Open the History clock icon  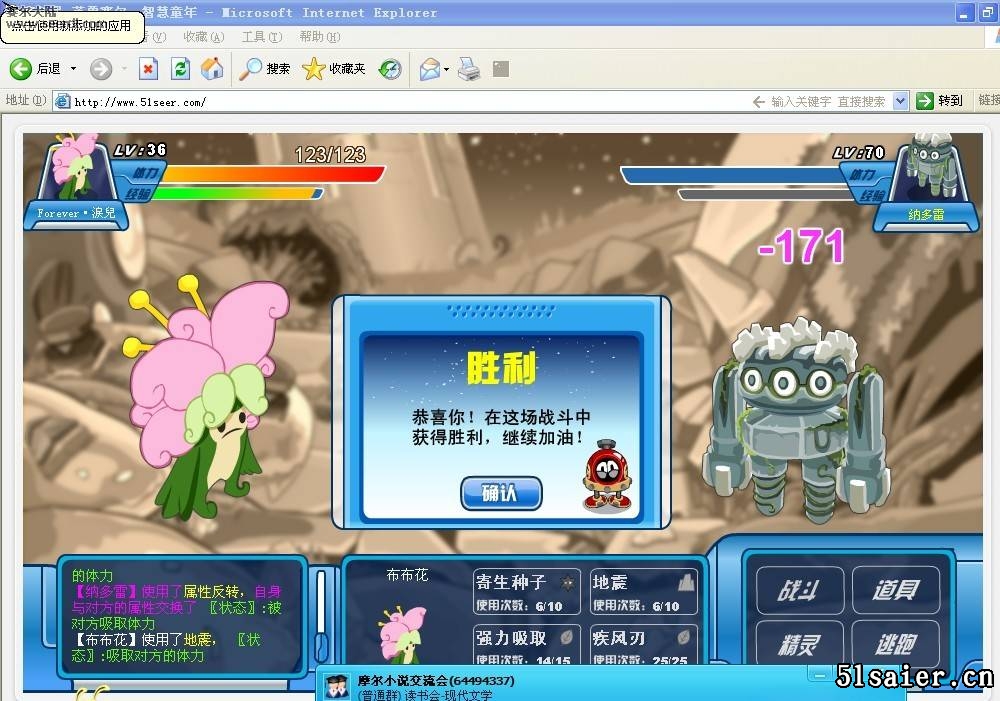pyautogui.click(x=390, y=68)
